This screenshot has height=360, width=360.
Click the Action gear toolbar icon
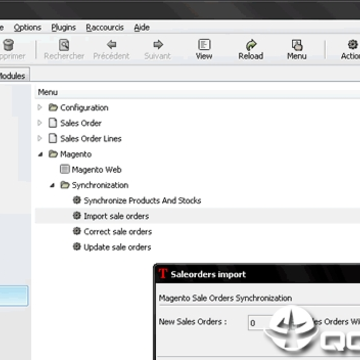pos(353,44)
